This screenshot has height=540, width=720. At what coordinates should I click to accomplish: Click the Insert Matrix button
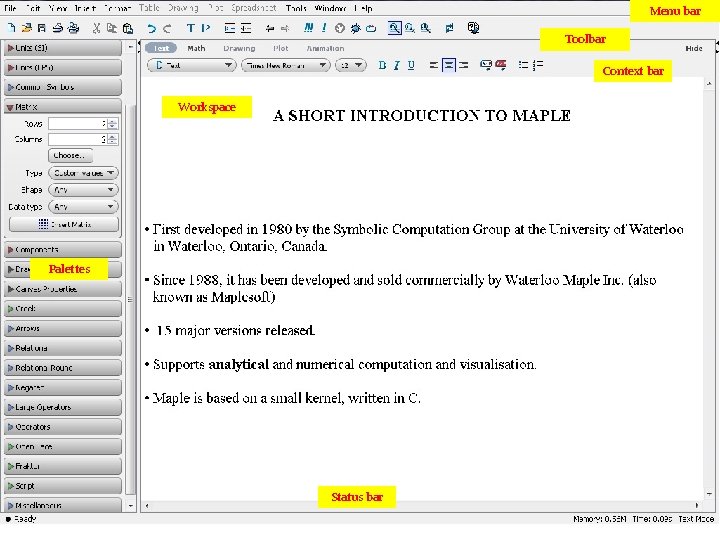click(x=64, y=225)
